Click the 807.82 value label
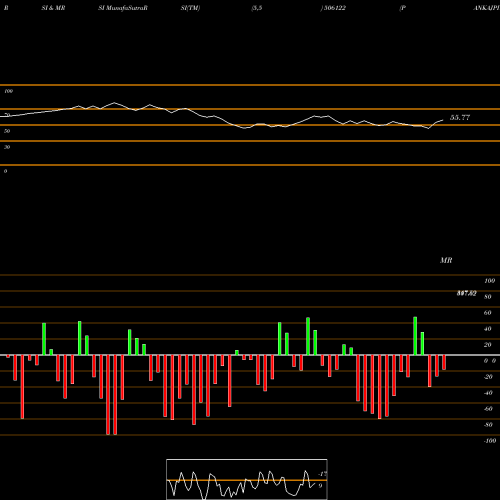 pos(466,293)
